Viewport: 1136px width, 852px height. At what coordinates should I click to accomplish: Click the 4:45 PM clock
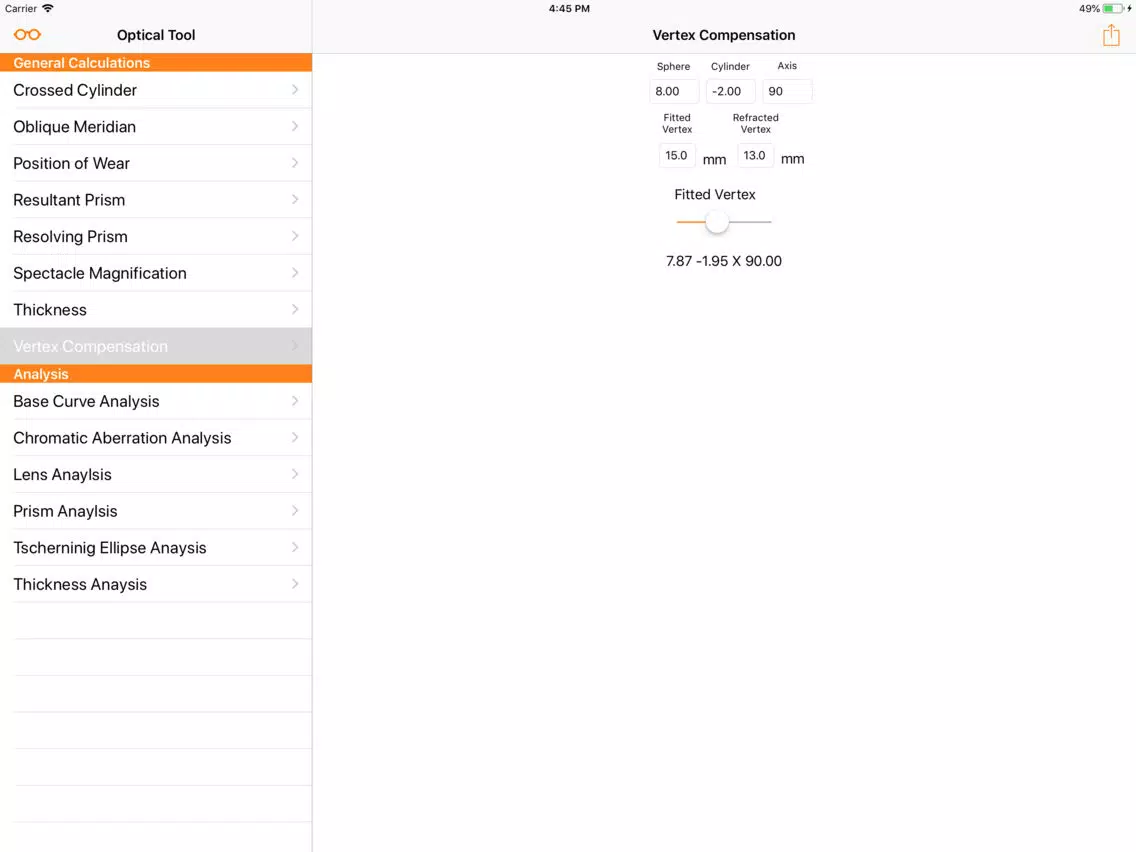pyautogui.click(x=569, y=9)
